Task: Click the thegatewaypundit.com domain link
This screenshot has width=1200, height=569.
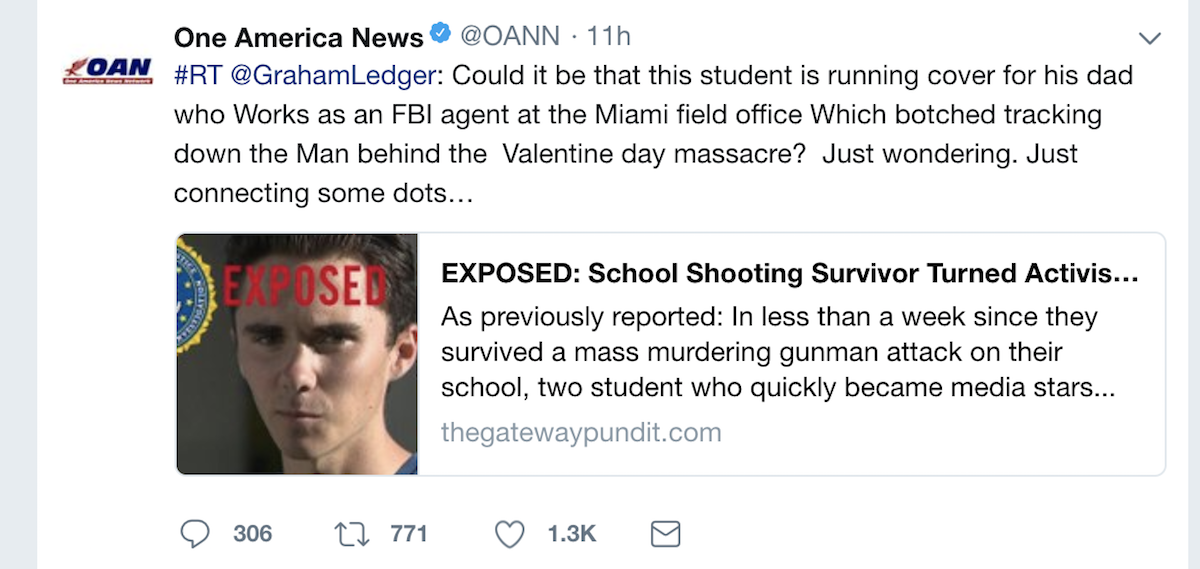Action: click(x=581, y=433)
